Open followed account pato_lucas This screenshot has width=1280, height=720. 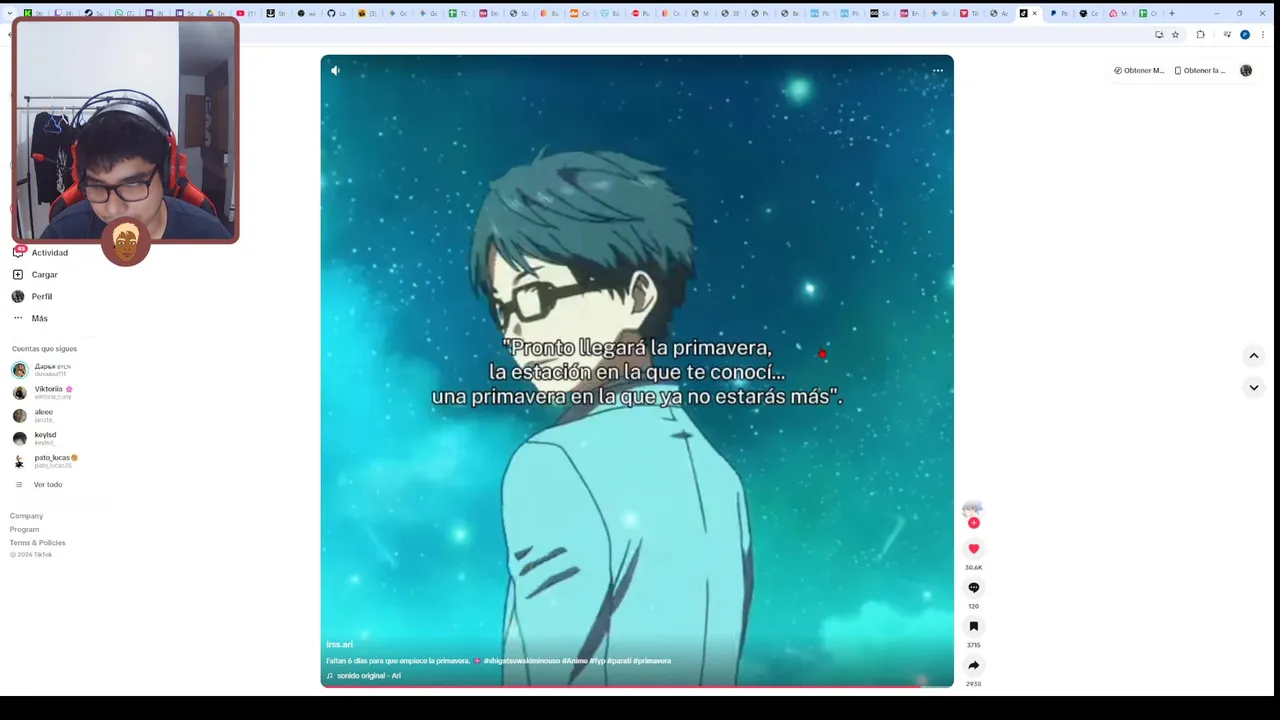[x=56, y=461]
